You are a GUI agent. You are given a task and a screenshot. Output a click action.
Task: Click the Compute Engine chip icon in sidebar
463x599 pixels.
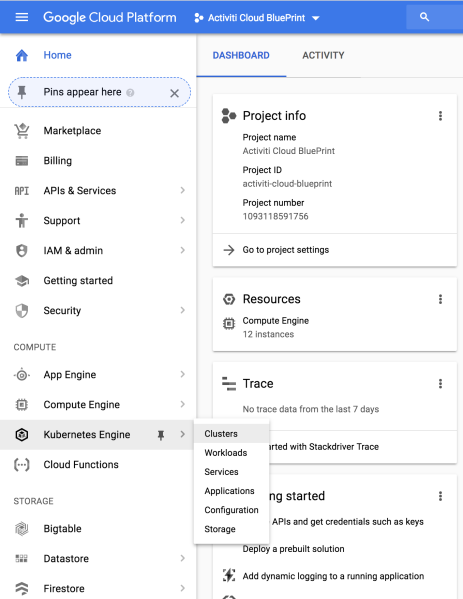coord(22,405)
